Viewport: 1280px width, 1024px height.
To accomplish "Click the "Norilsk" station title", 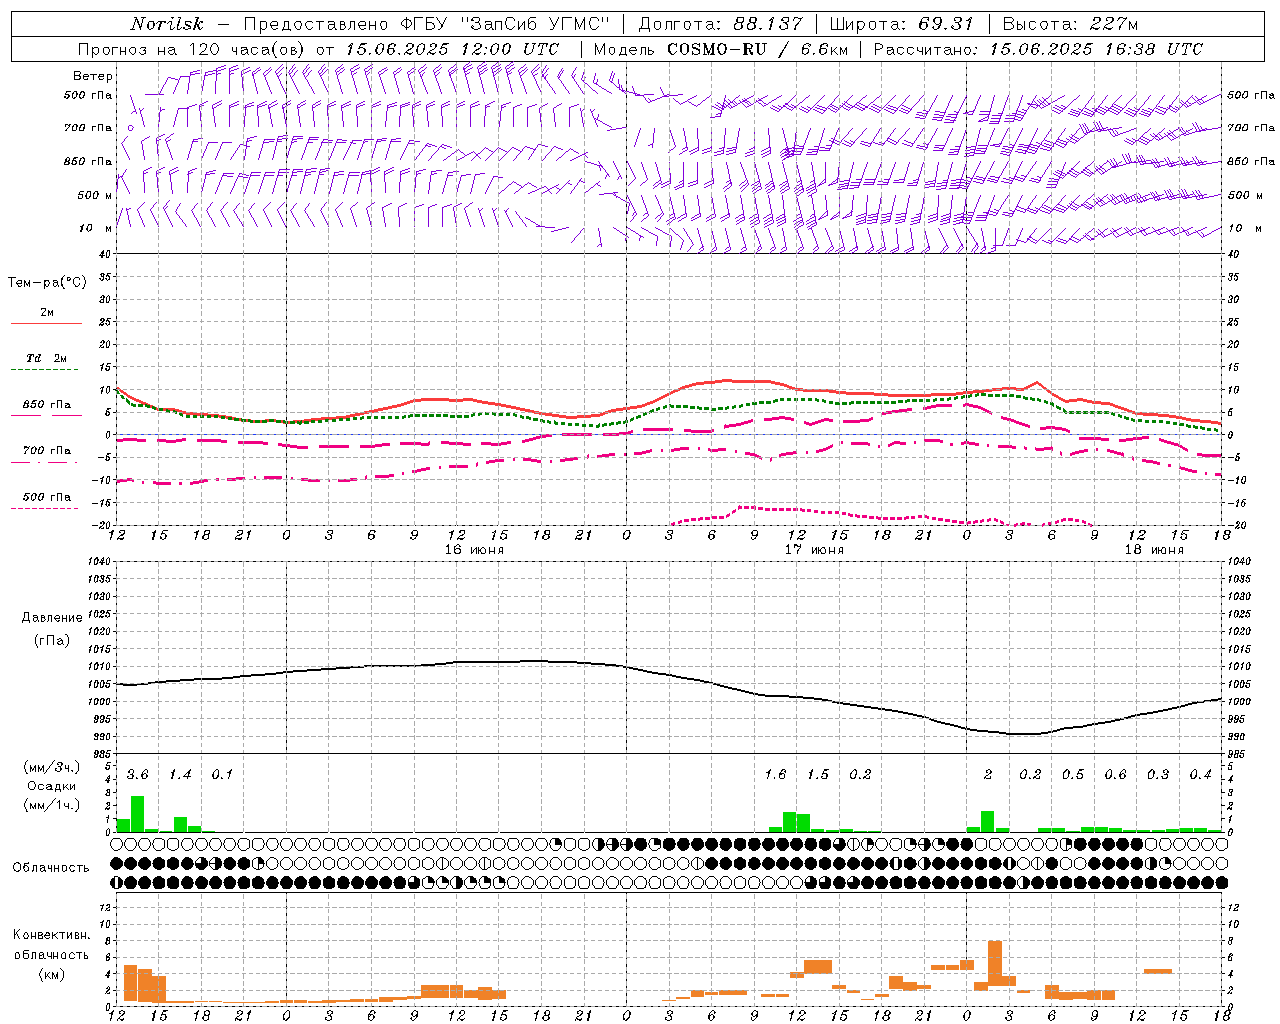I will pyautogui.click(x=167, y=24).
